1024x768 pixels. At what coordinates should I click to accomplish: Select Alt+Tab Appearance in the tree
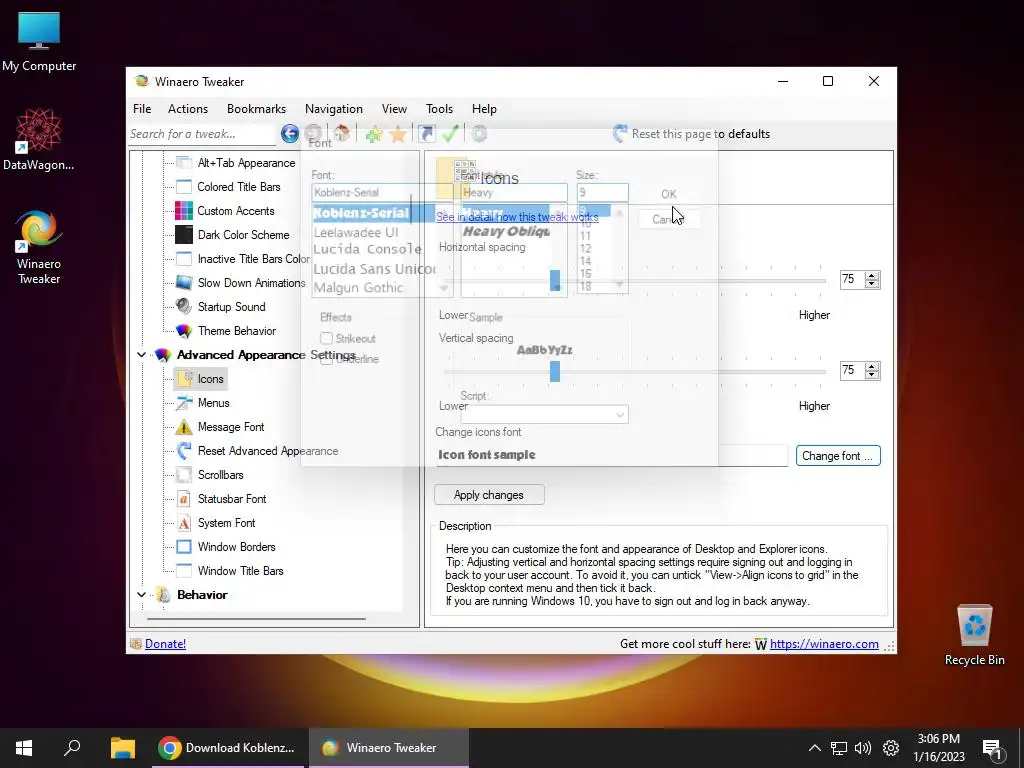tap(246, 163)
